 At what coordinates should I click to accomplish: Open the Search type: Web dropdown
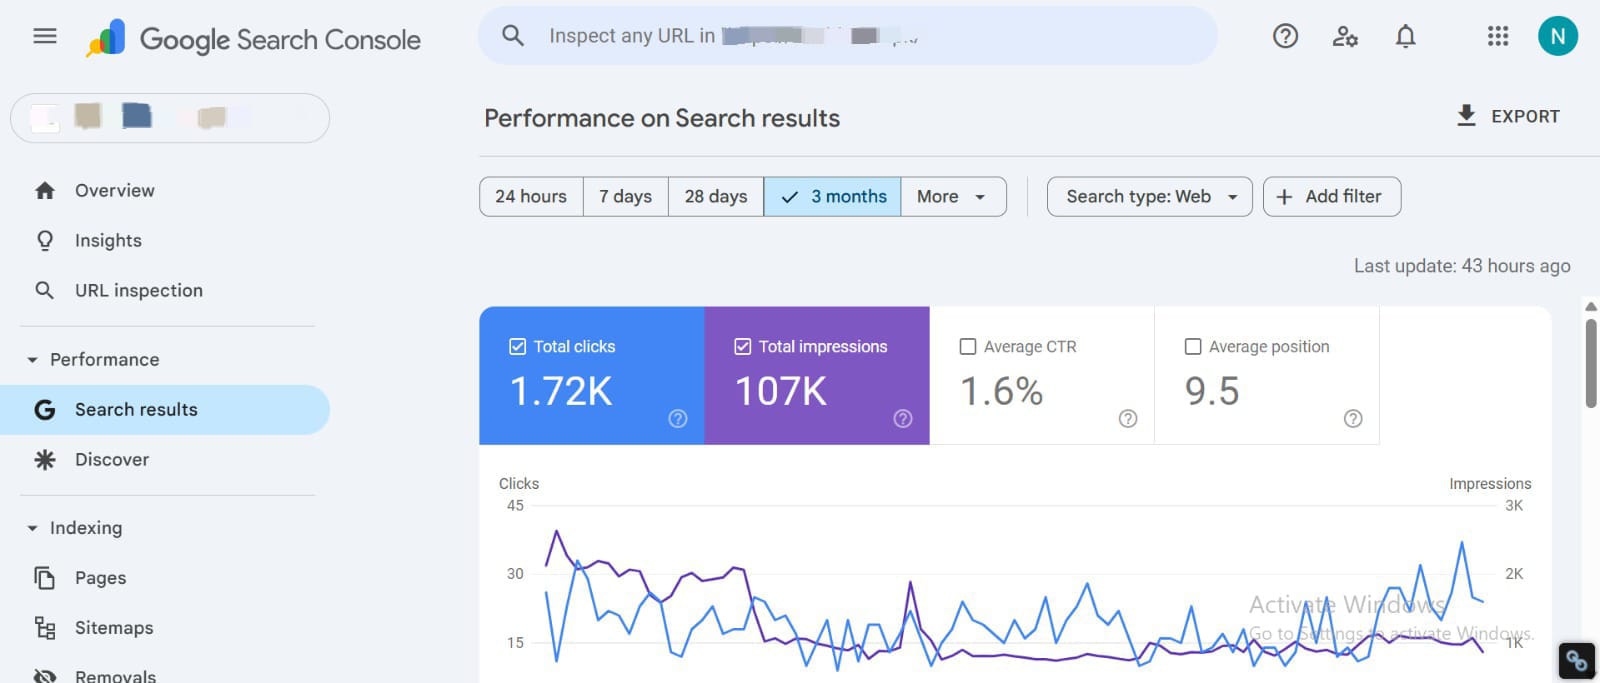1149,197
